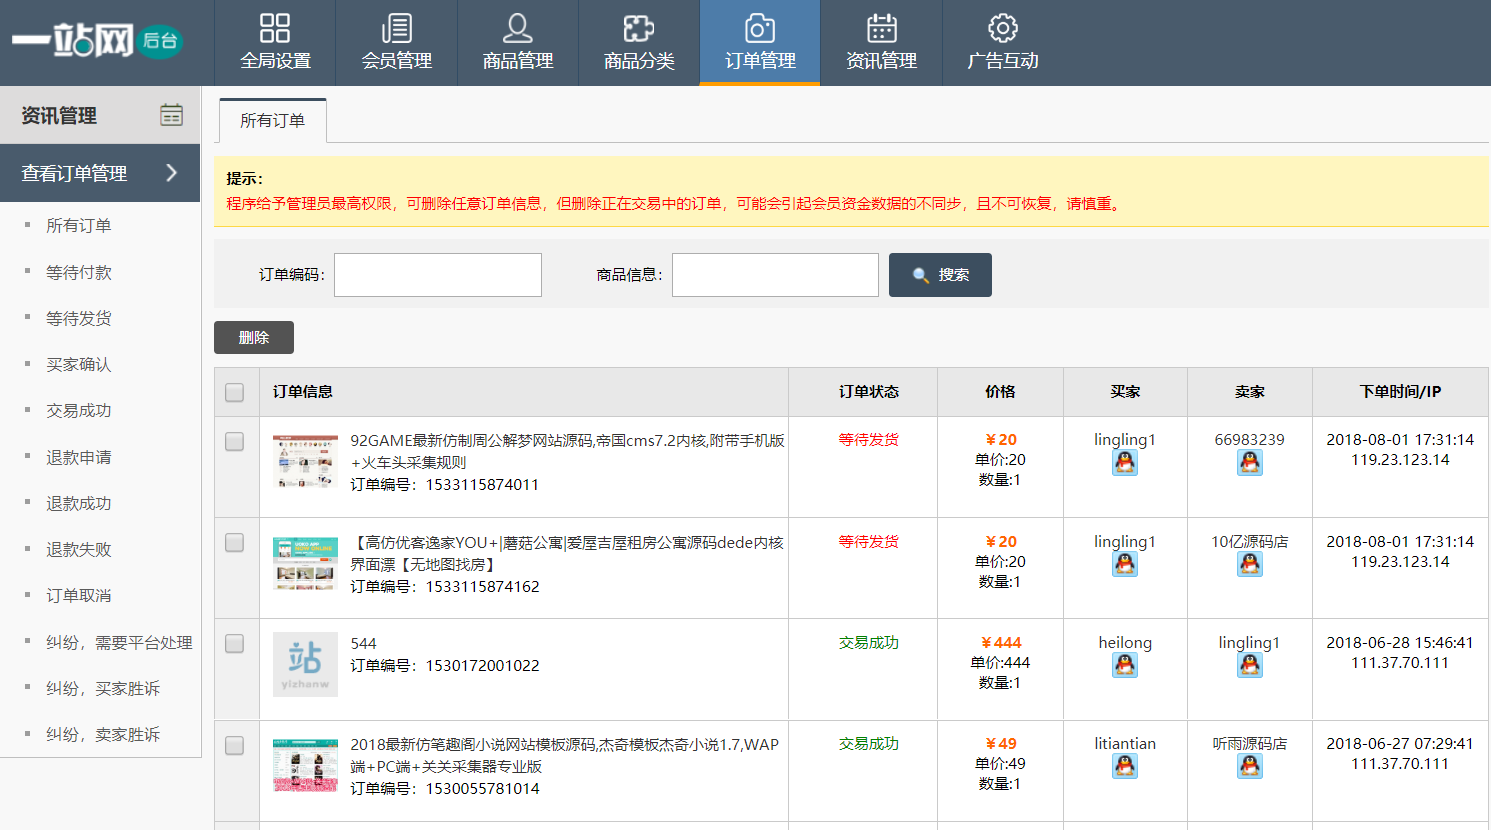Click QQ icon under seller 66983239
This screenshot has width=1491, height=830.
click(x=1249, y=463)
